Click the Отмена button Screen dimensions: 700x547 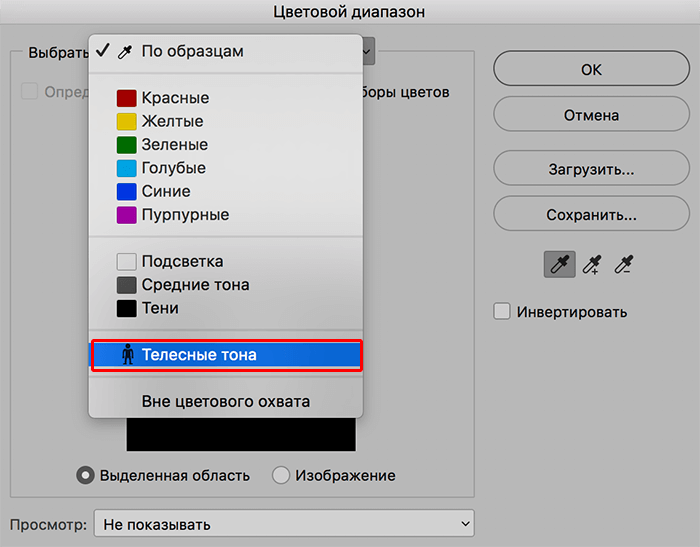point(592,114)
